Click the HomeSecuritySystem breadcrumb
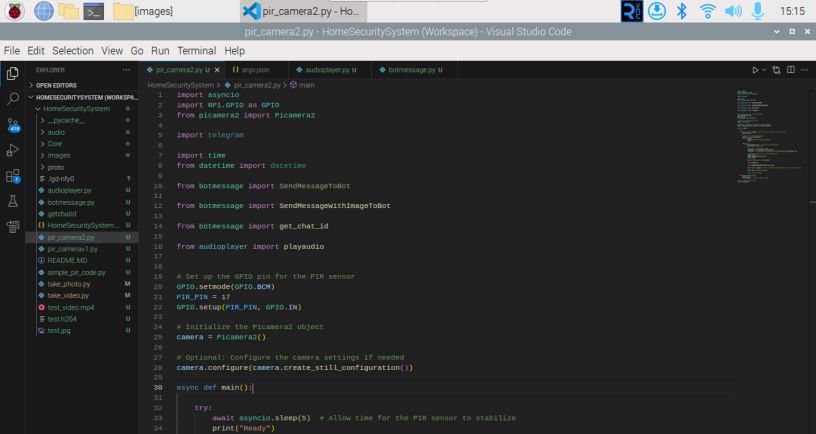The width and height of the screenshot is (816, 434). (181, 85)
